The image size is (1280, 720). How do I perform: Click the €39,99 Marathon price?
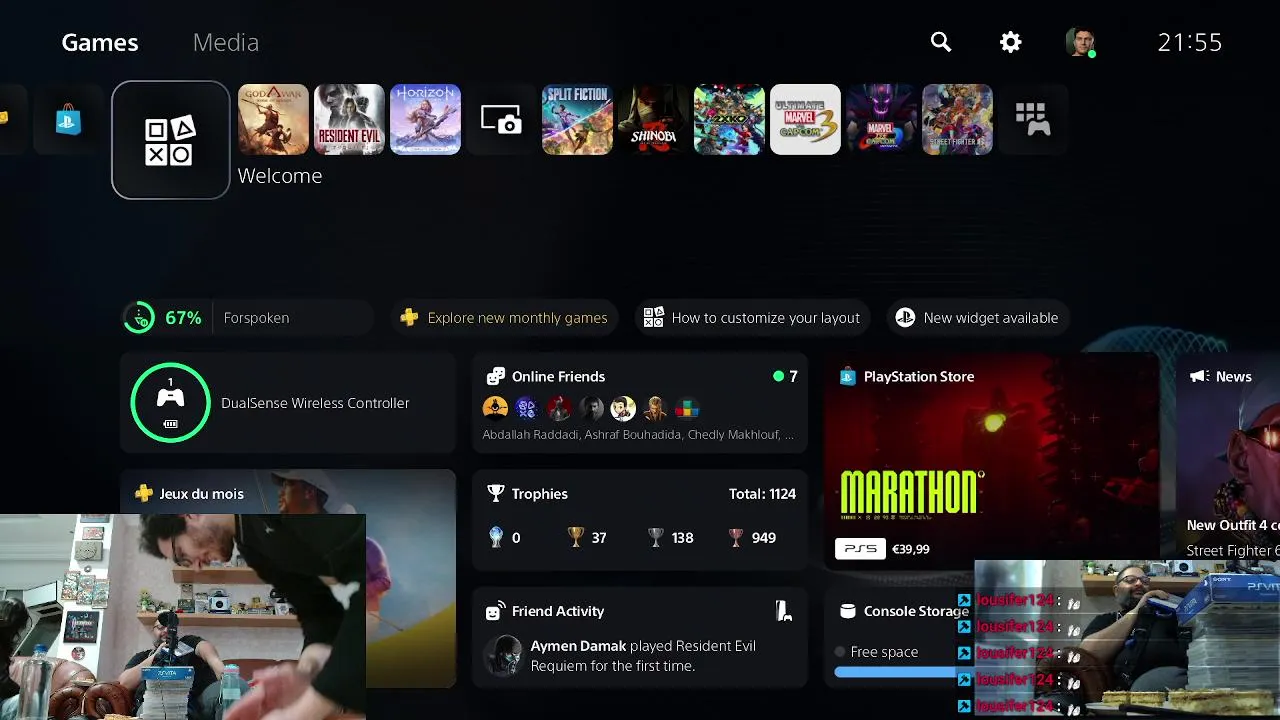click(910, 549)
